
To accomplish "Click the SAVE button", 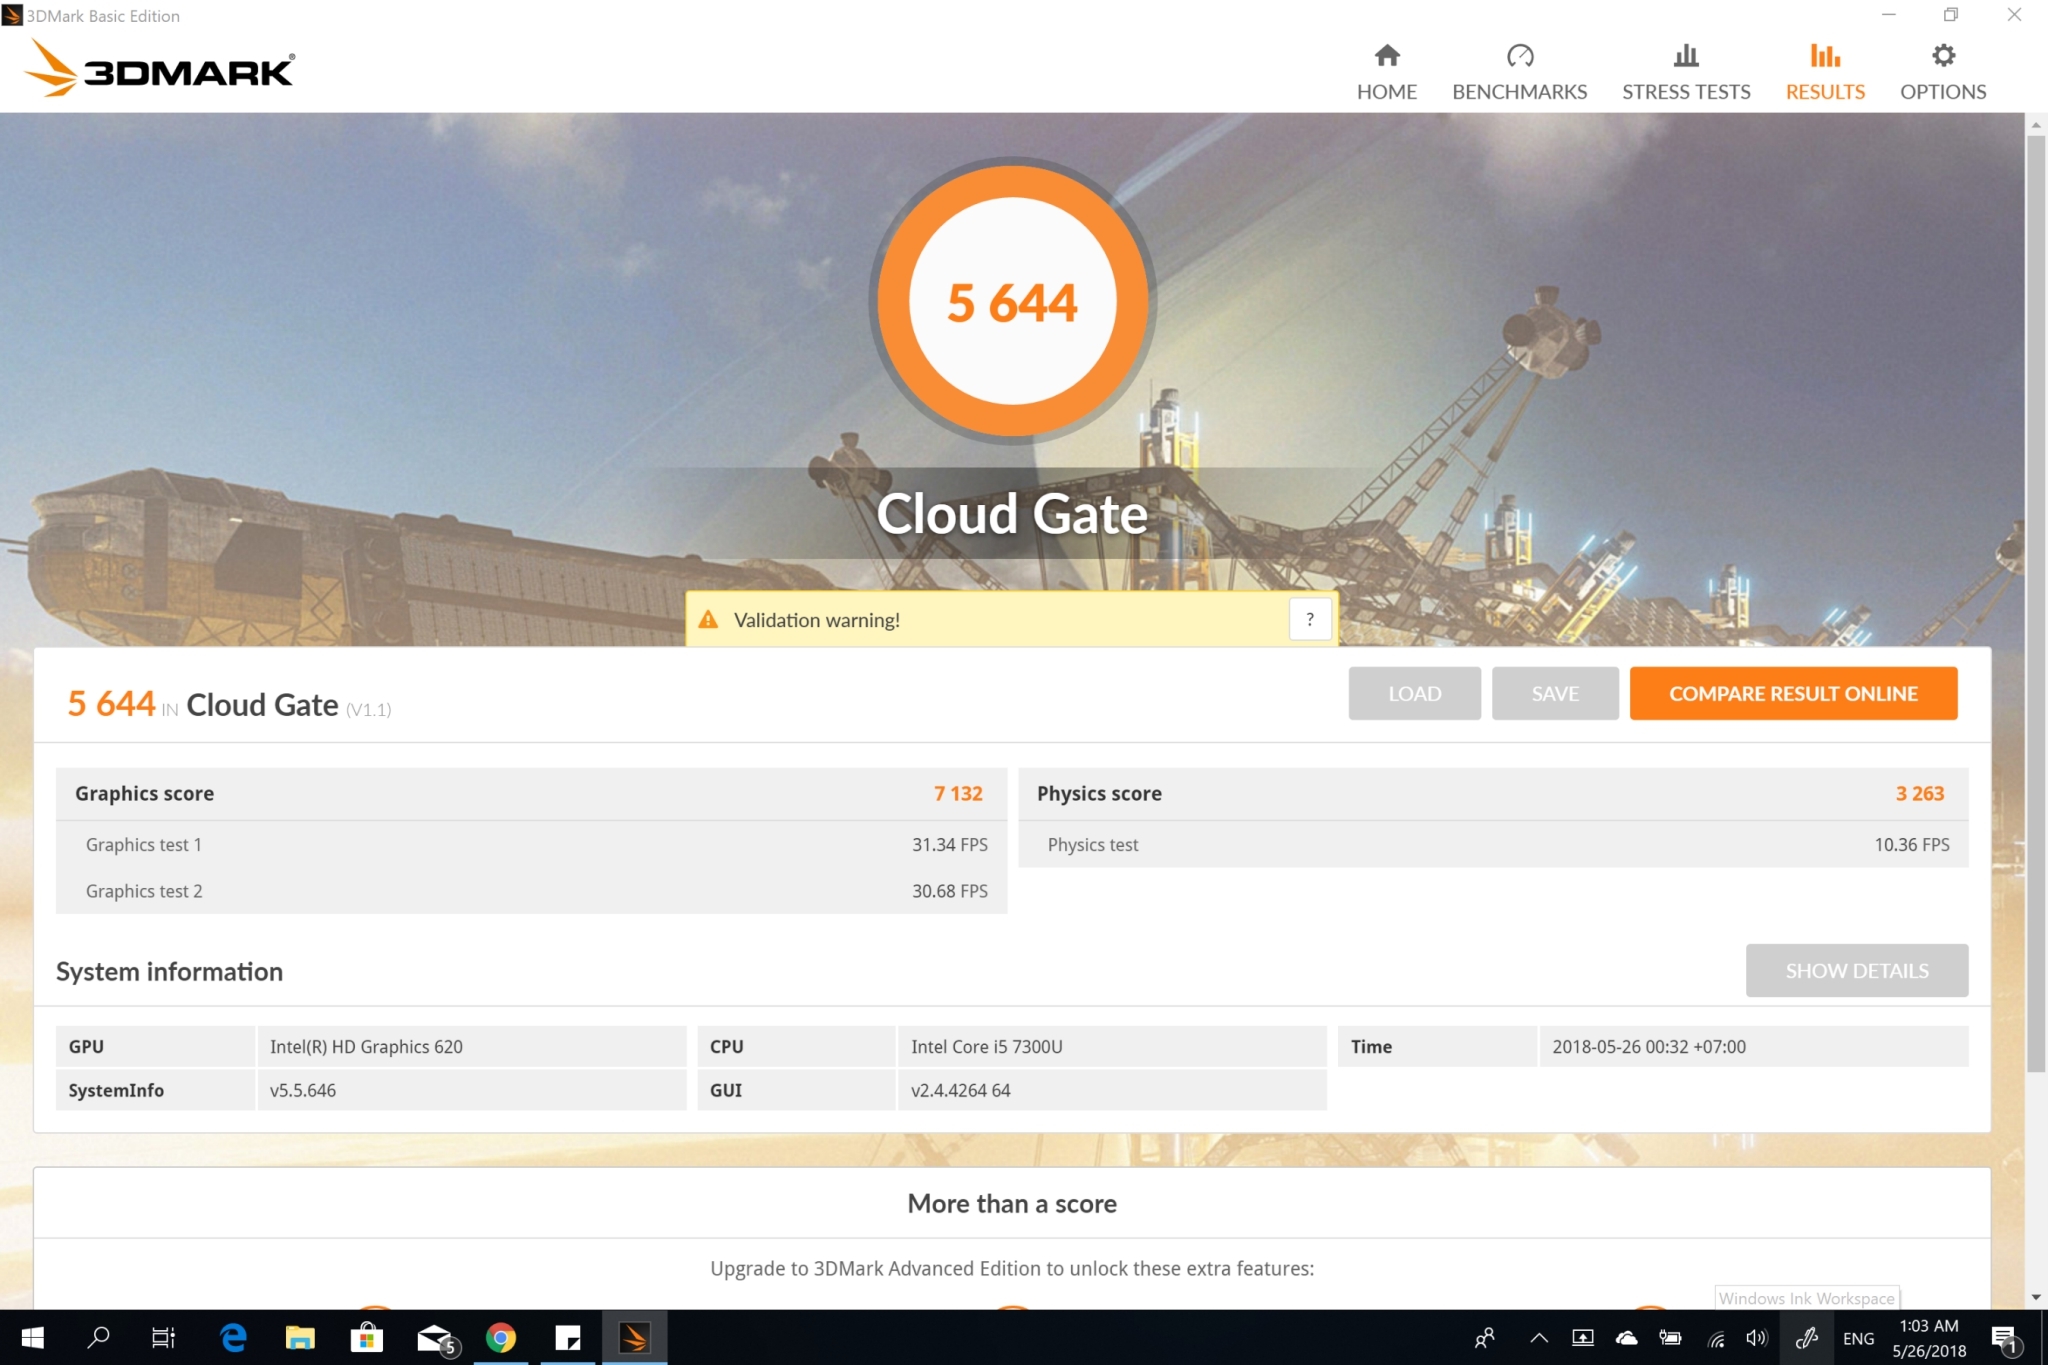I will coord(1555,693).
